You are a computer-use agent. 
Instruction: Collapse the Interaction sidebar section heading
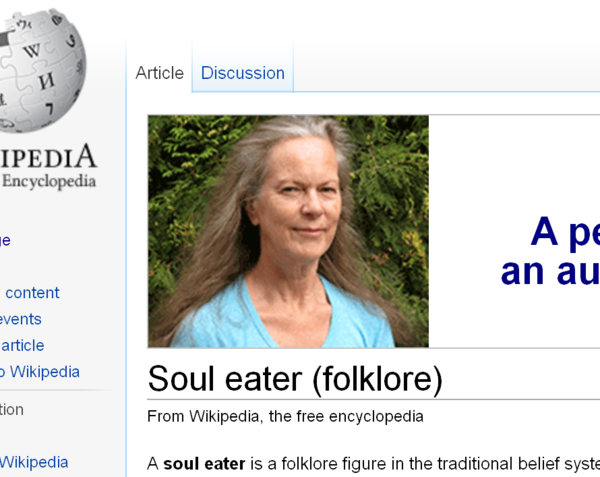(11, 410)
